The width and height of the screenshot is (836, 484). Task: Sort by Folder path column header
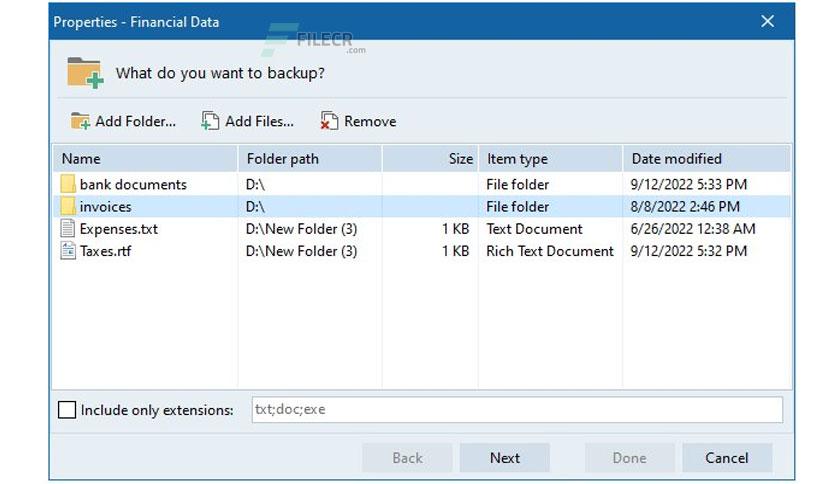click(310, 159)
